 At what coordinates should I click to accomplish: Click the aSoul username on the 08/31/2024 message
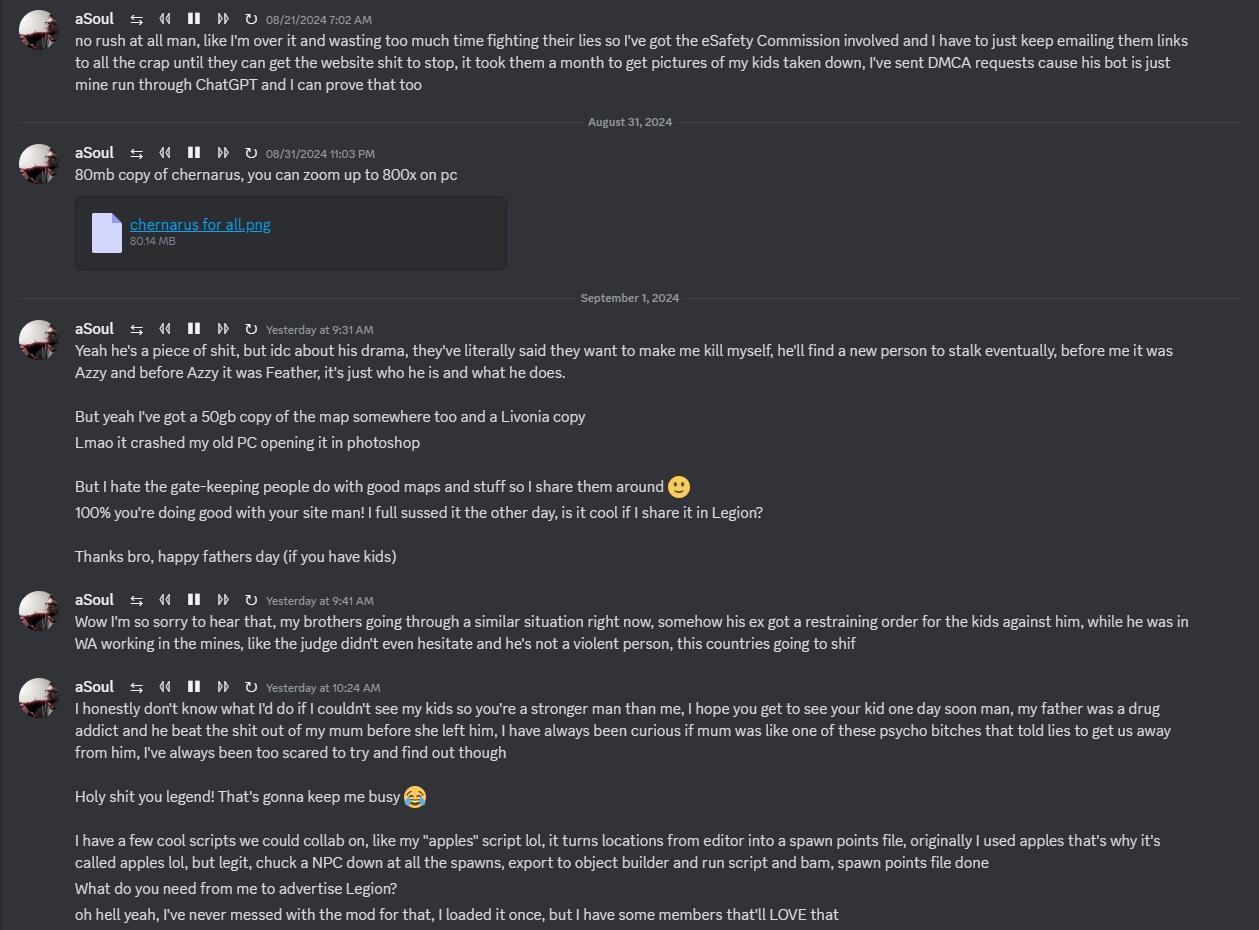[x=94, y=153]
